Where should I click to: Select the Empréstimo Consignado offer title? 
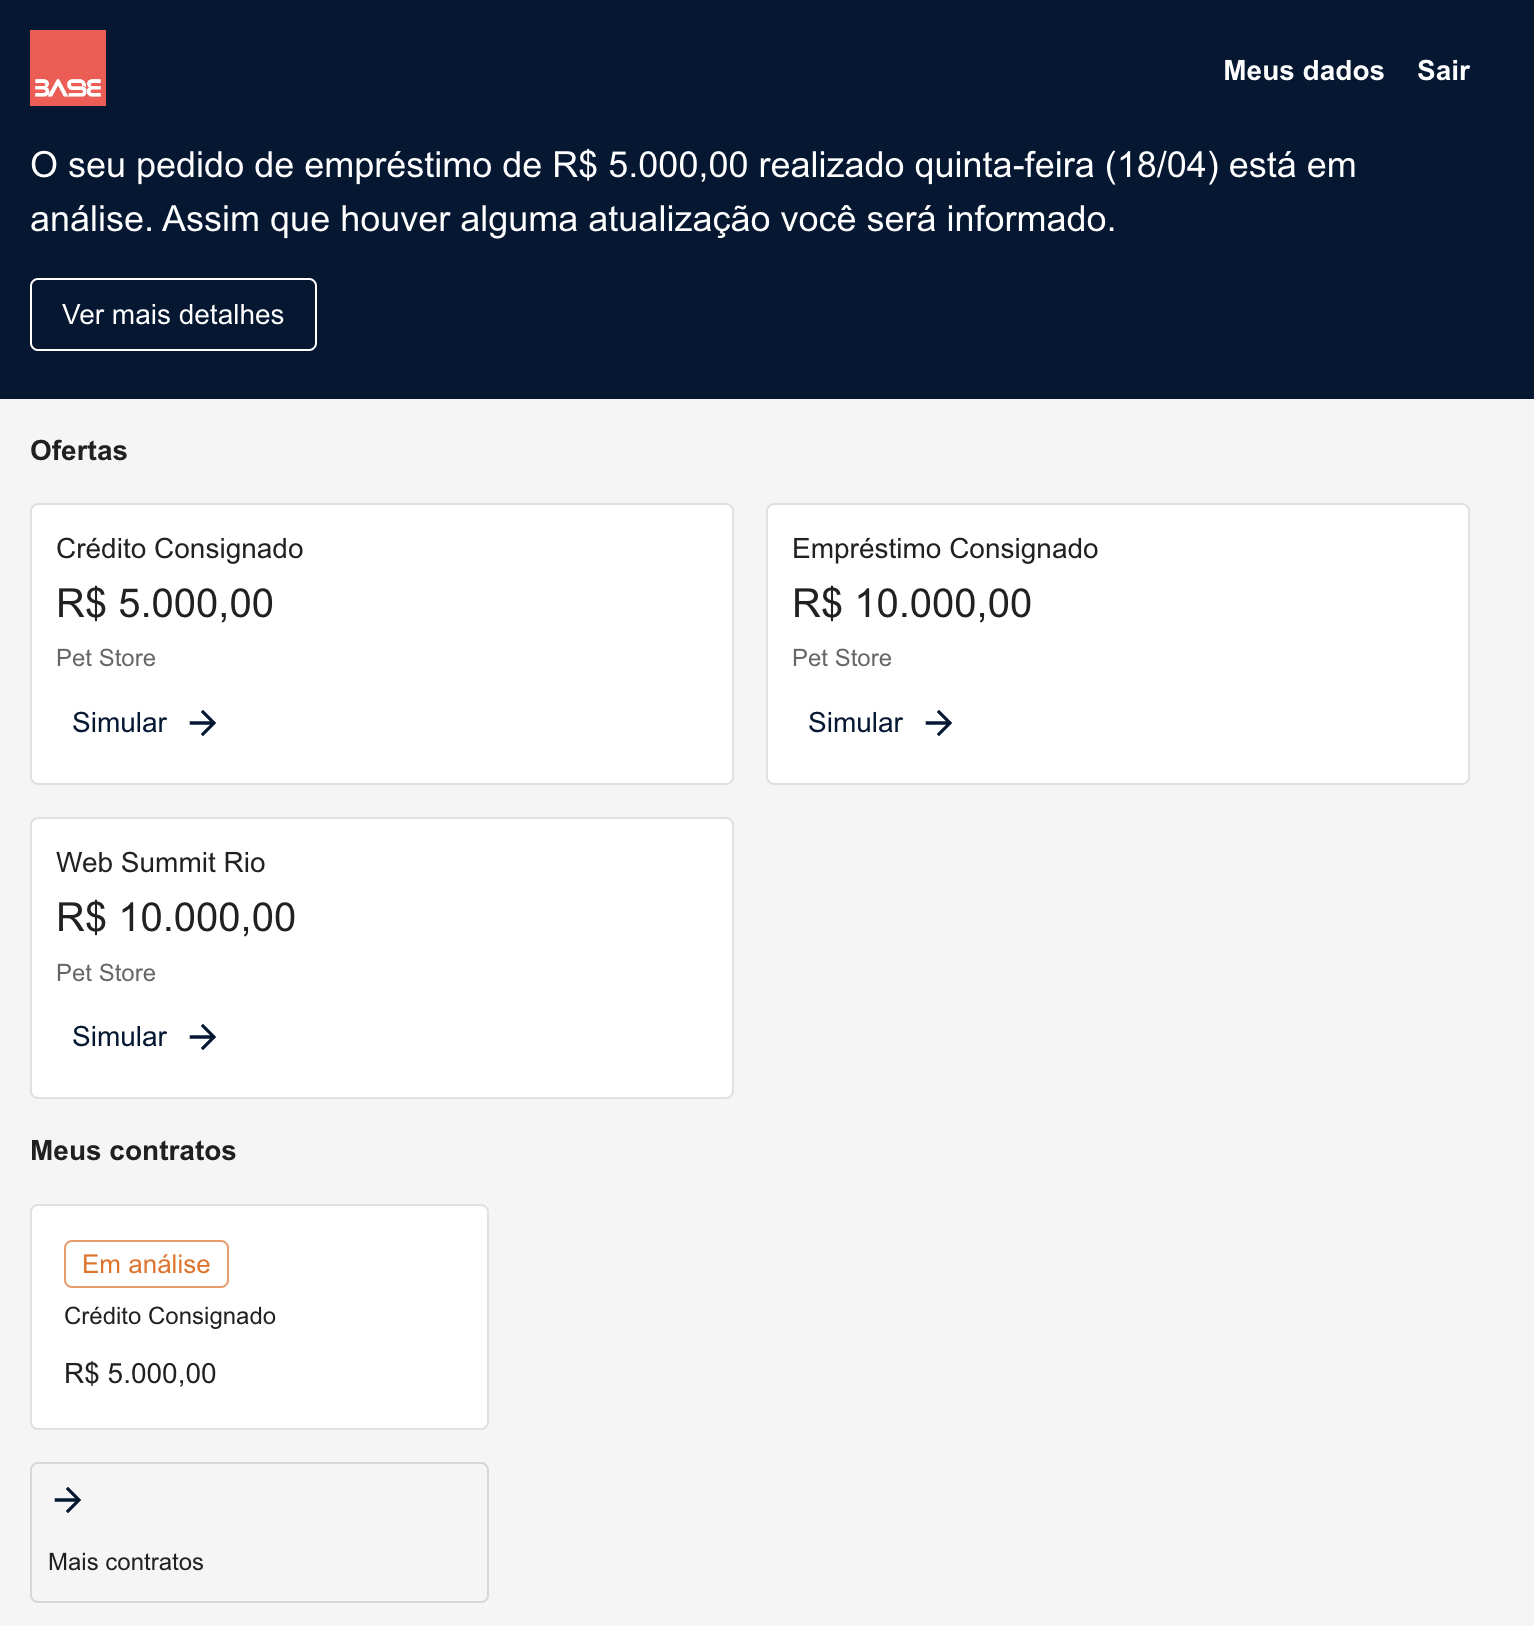[x=945, y=549]
